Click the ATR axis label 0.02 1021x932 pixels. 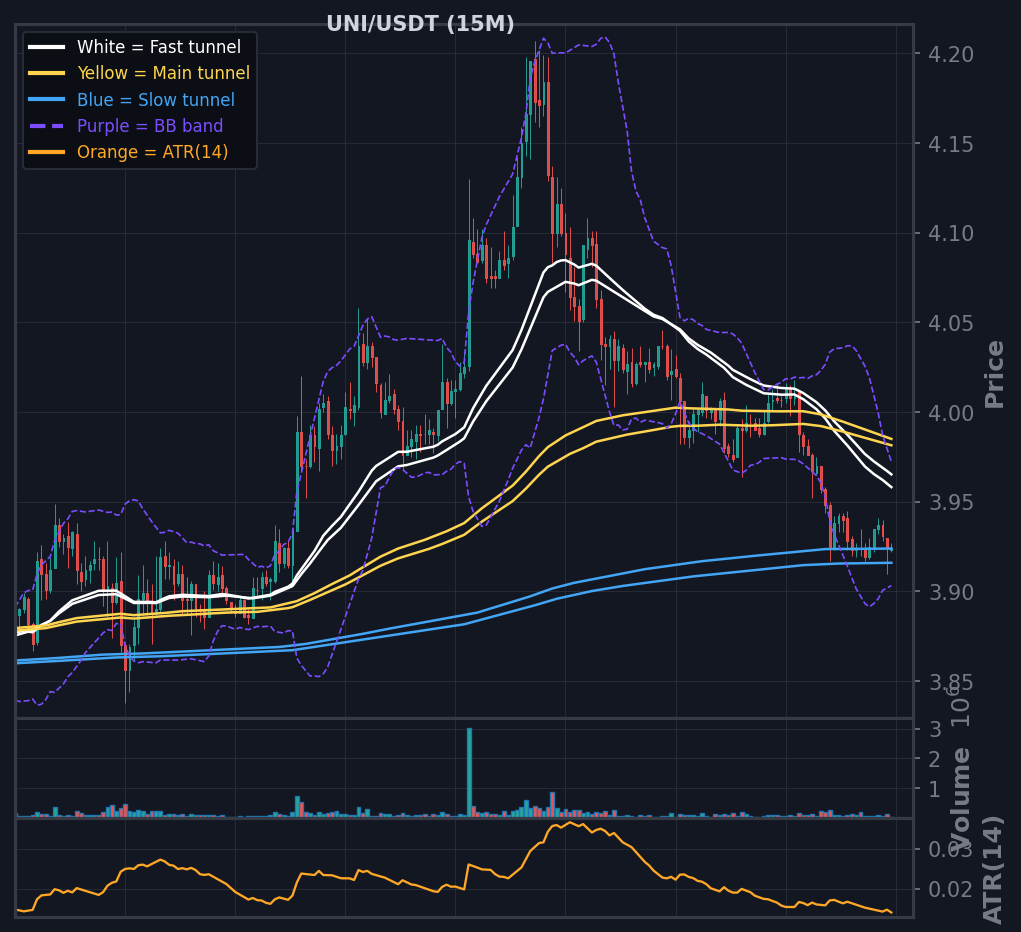pos(951,890)
